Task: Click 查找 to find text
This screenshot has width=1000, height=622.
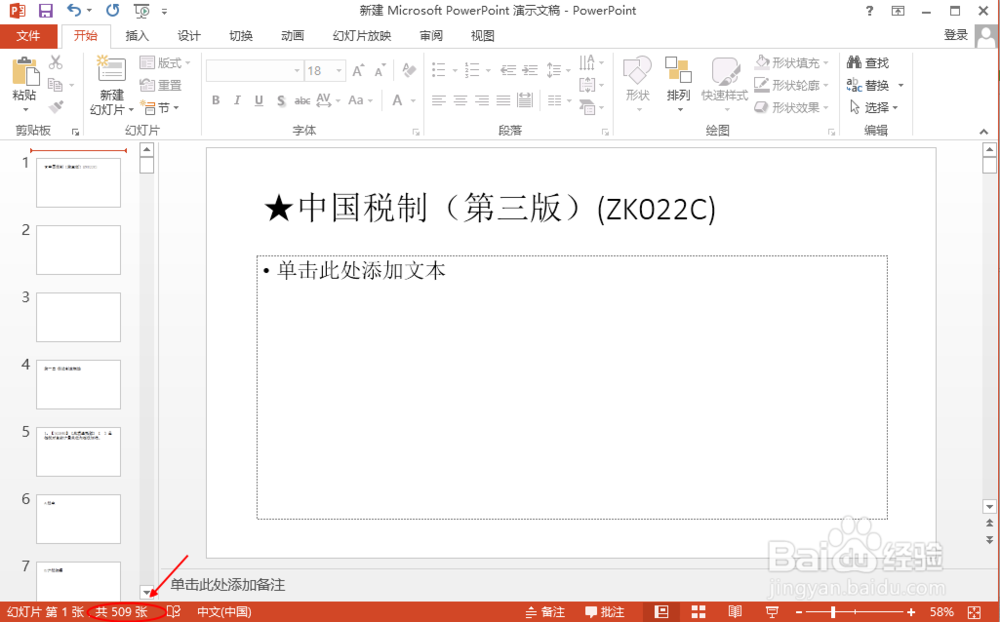Action: click(868, 63)
